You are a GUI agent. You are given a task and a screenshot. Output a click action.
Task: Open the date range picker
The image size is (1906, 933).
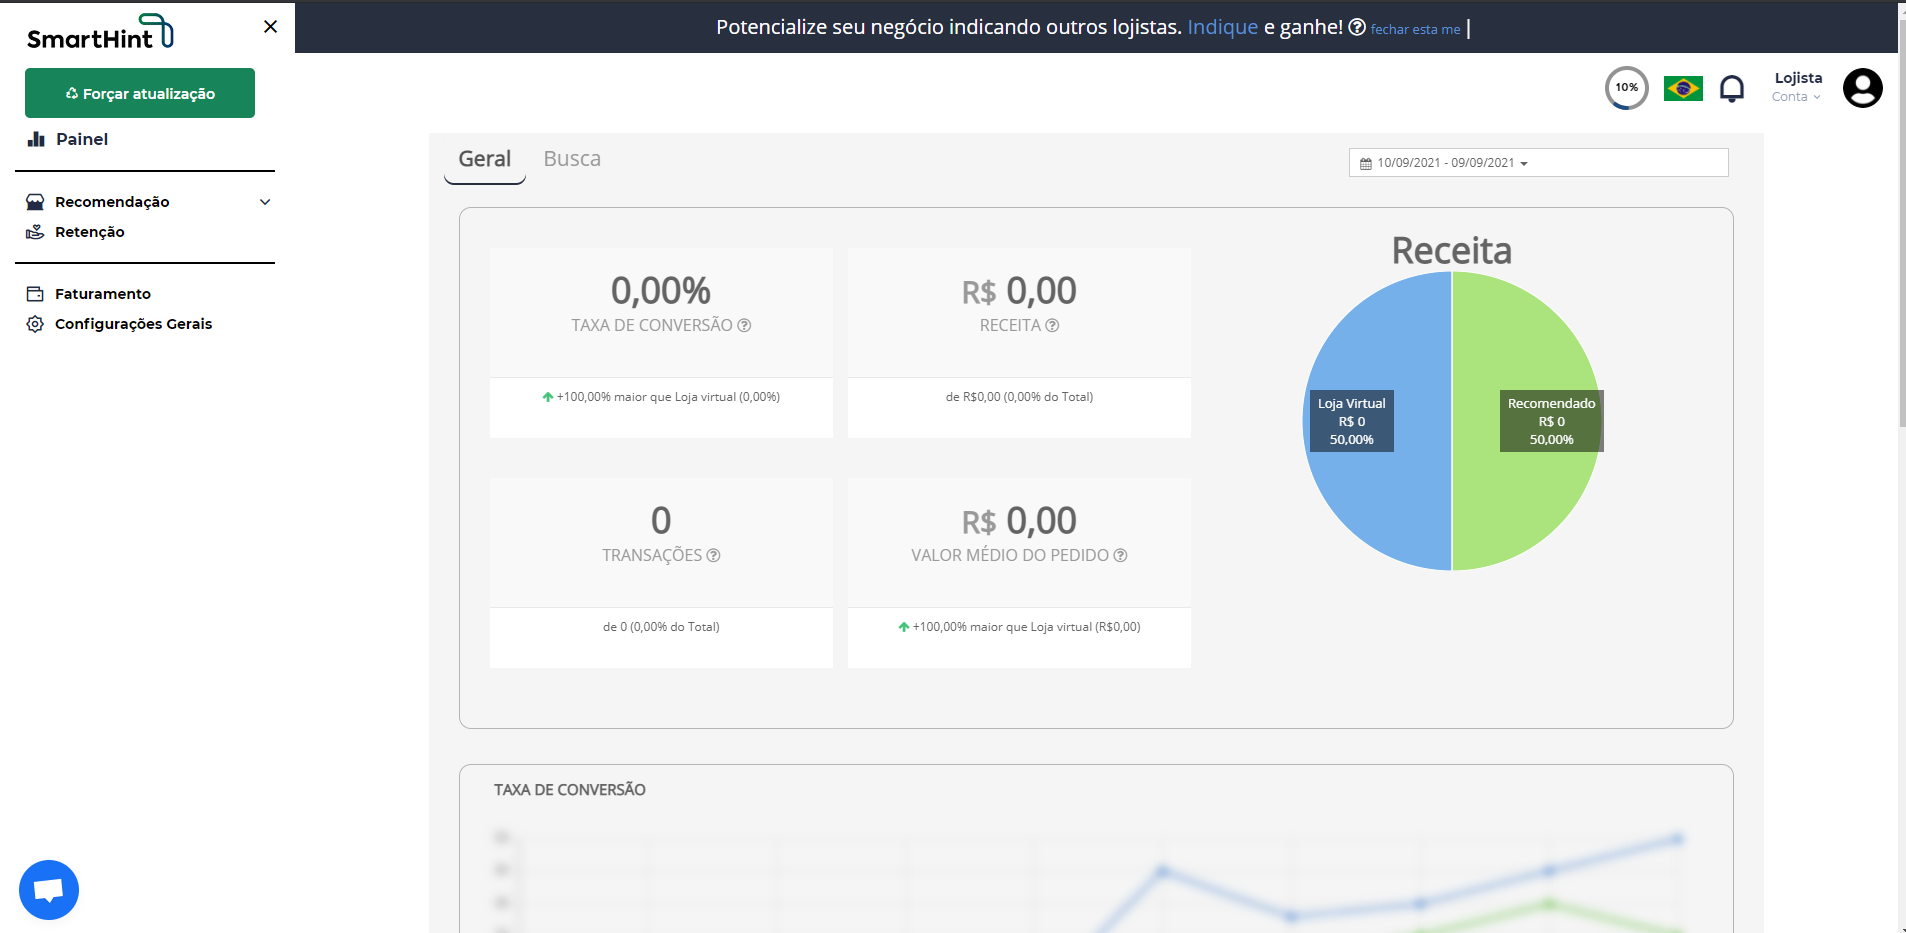coord(1538,163)
